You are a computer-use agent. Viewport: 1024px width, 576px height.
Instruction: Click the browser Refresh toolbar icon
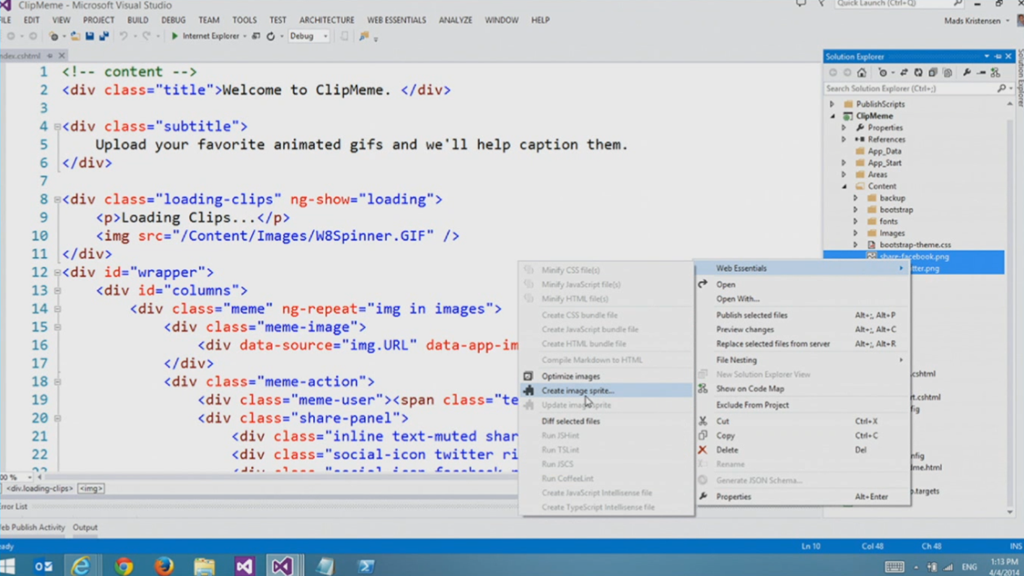tap(270, 37)
